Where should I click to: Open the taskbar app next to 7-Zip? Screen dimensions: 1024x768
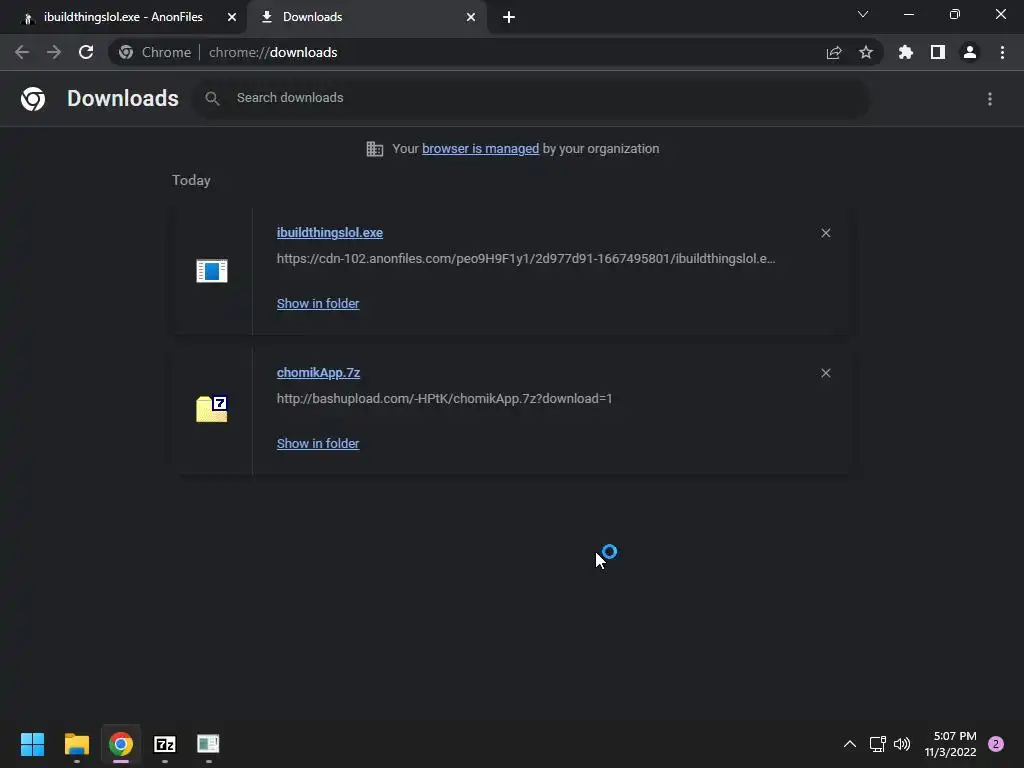(208, 744)
